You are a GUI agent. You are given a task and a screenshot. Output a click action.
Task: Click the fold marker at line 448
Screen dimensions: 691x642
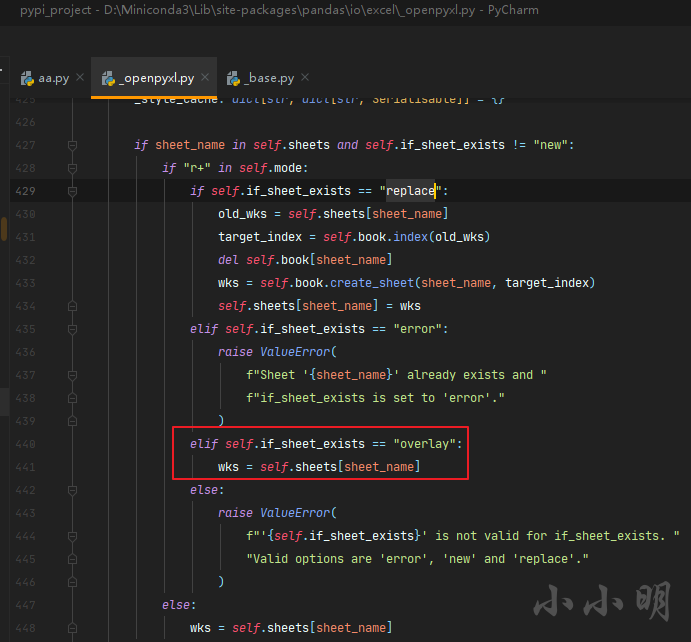tap(73, 628)
